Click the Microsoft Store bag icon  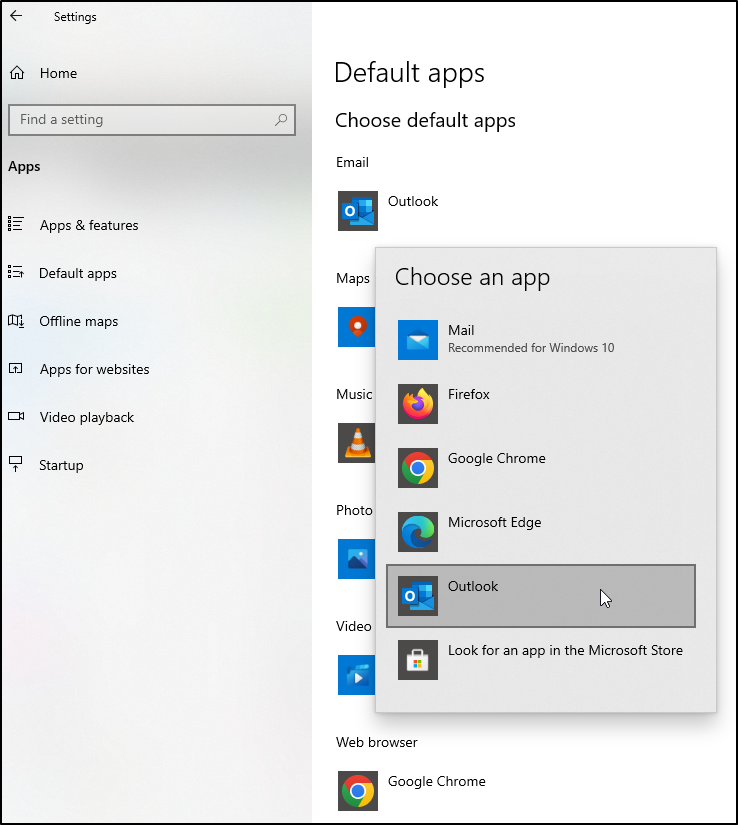pyautogui.click(x=418, y=660)
